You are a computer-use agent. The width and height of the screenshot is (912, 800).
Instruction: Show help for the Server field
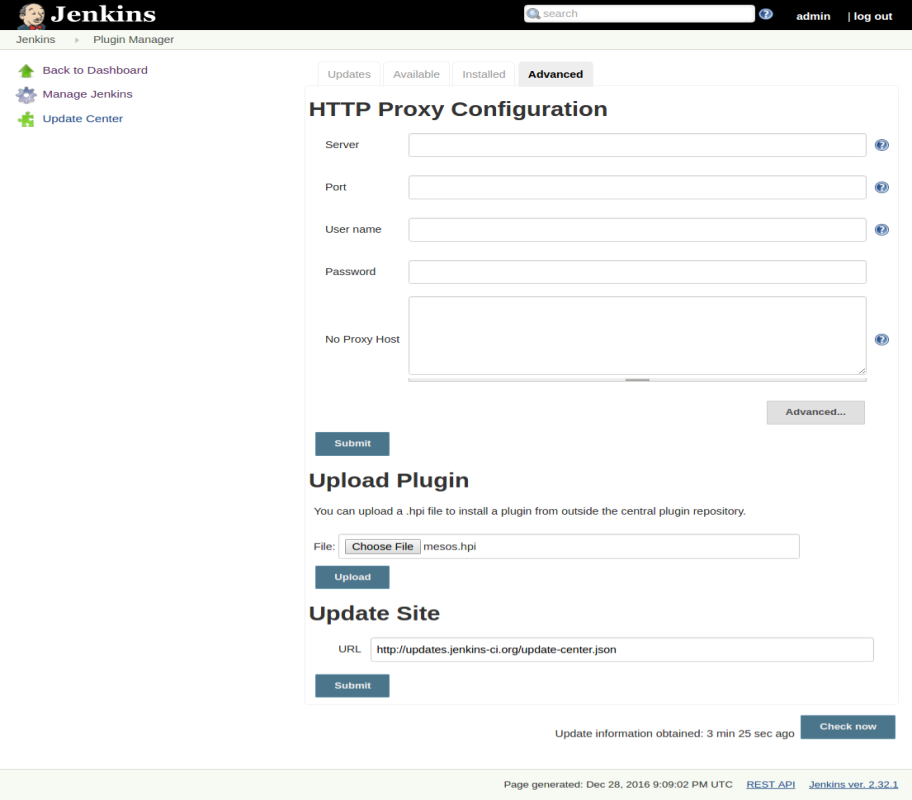click(x=882, y=145)
